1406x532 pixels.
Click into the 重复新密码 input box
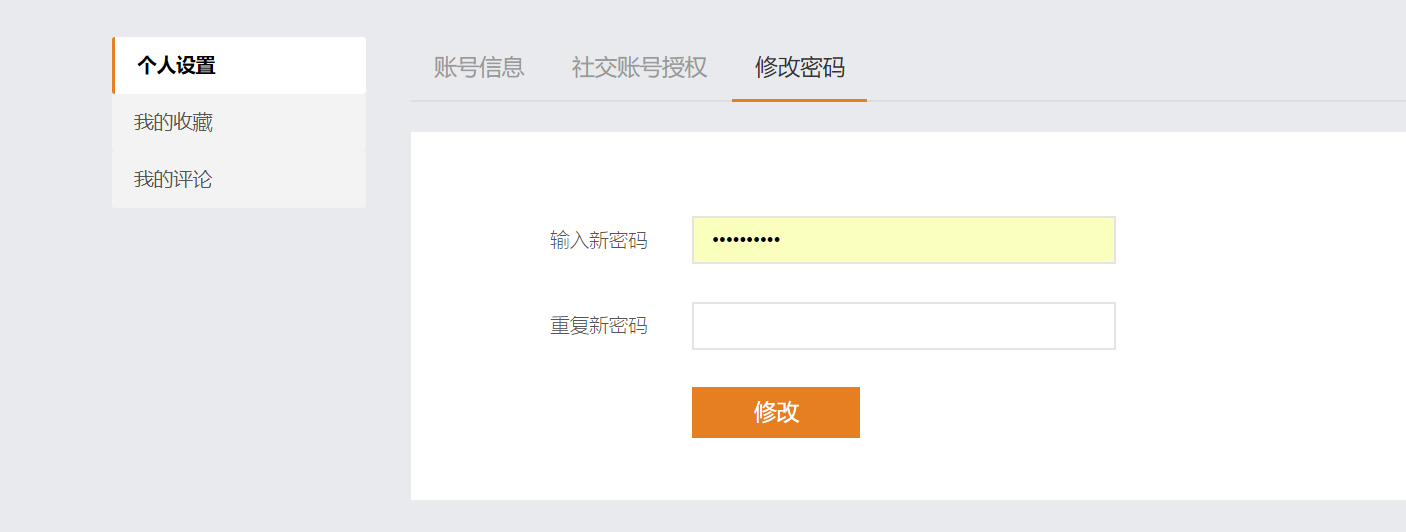pos(903,326)
